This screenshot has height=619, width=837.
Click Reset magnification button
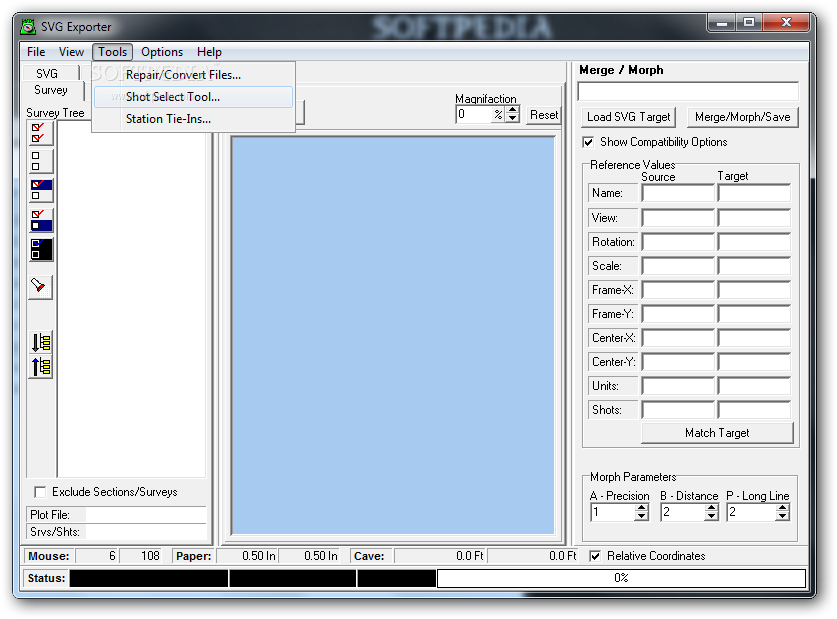[x=544, y=115]
